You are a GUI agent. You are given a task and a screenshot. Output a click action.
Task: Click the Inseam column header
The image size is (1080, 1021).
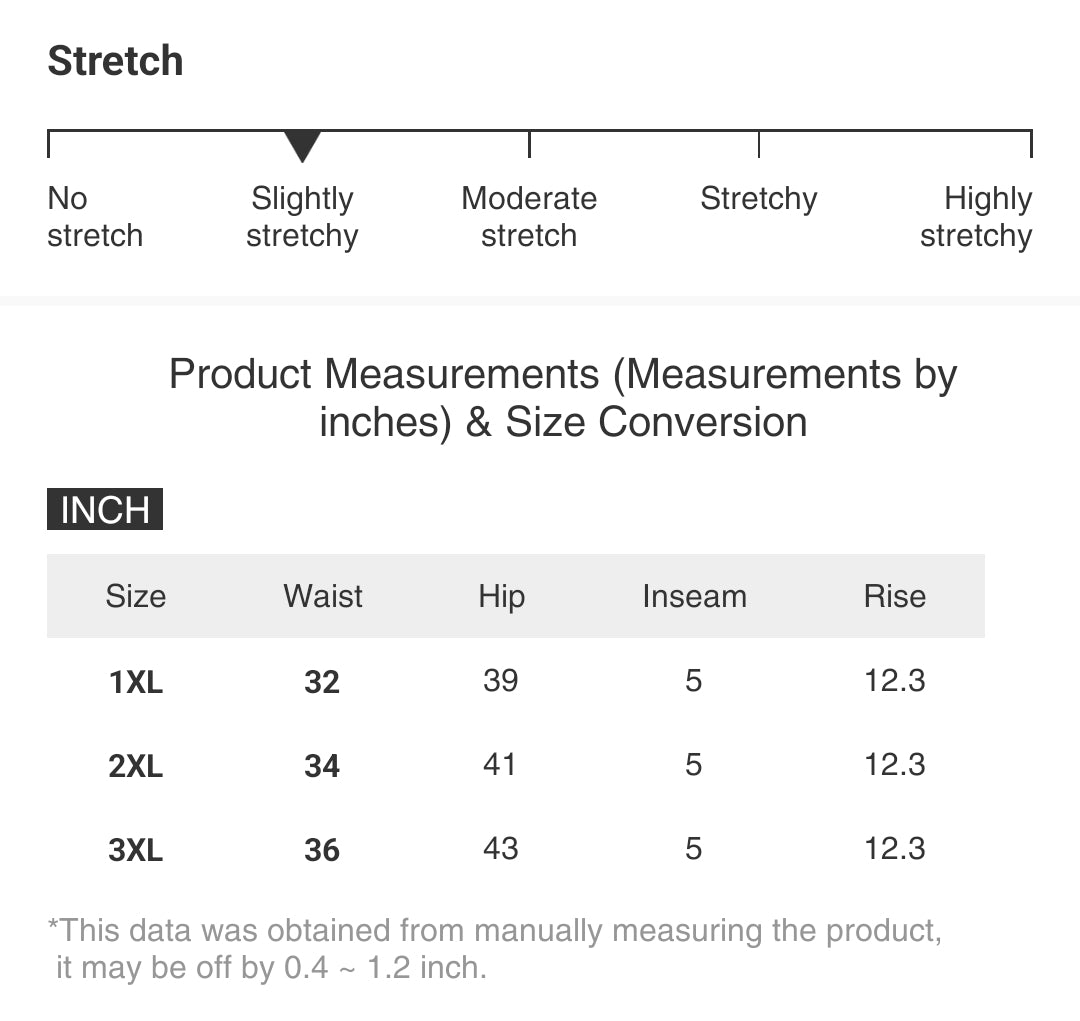click(x=694, y=596)
